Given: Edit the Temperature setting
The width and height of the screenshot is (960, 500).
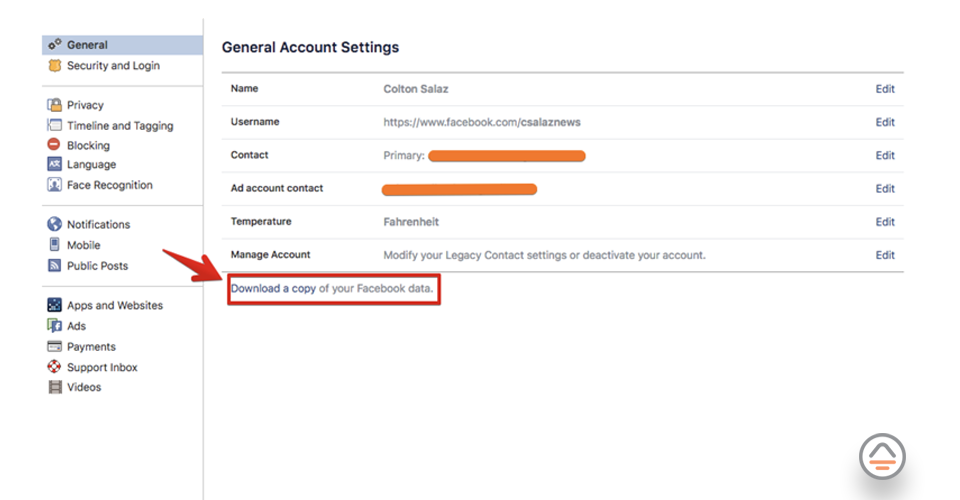Looking at the screenshot, I should click(885, 222).
